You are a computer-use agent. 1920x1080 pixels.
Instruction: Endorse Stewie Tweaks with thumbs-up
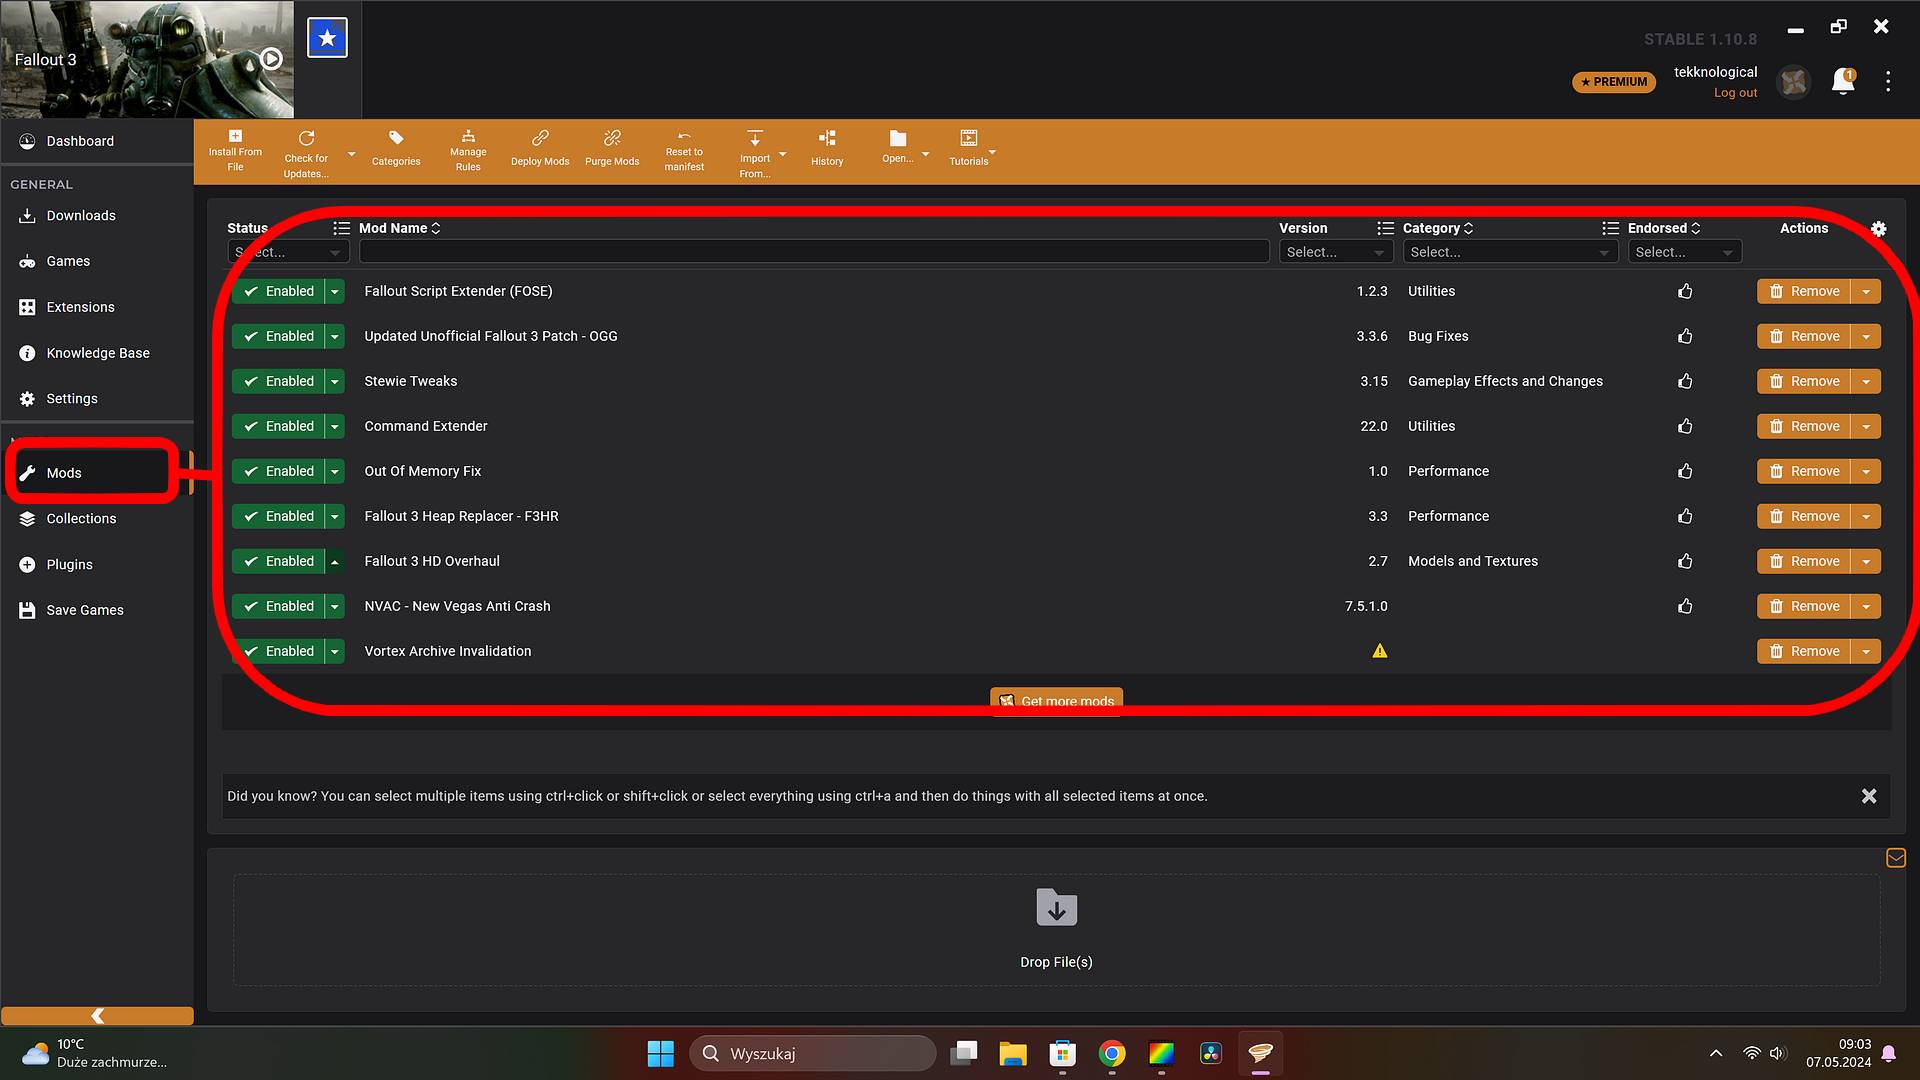1685,381
